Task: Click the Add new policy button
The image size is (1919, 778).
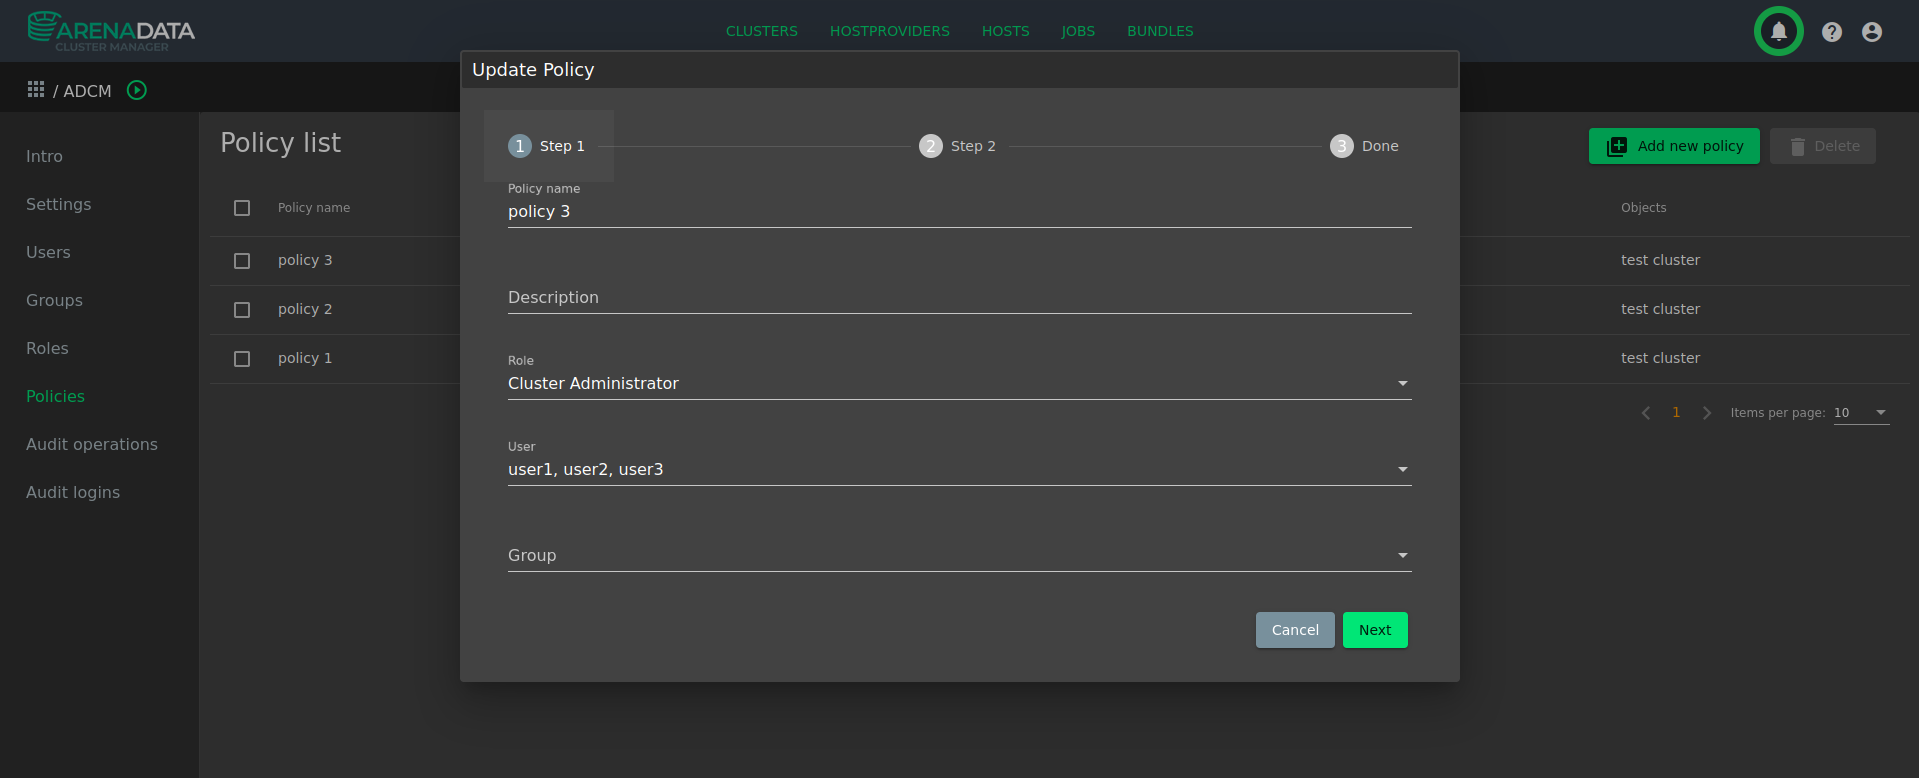Action: [1674, 146]
